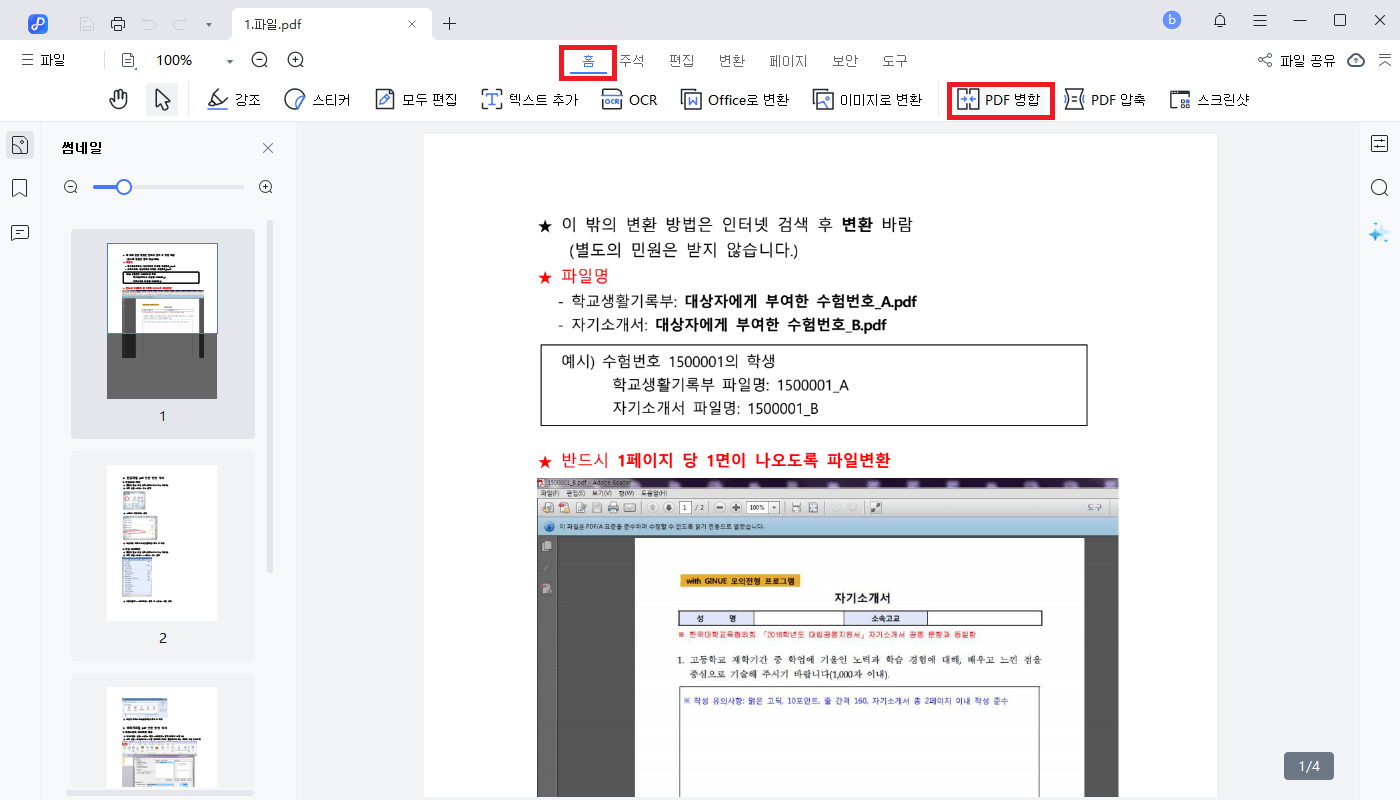1400x800 pixels.
Task: Click the print icon in title bar
Action: pyautogui.click(x=118, y=24)
